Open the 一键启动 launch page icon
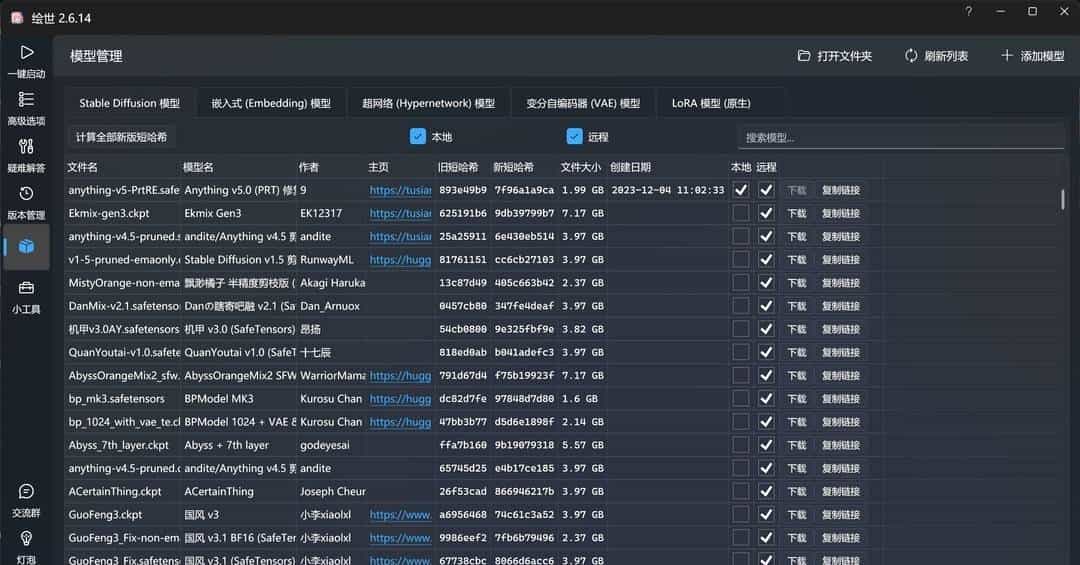Screen dimensions: 1080x565 click(x=26, y=52)
